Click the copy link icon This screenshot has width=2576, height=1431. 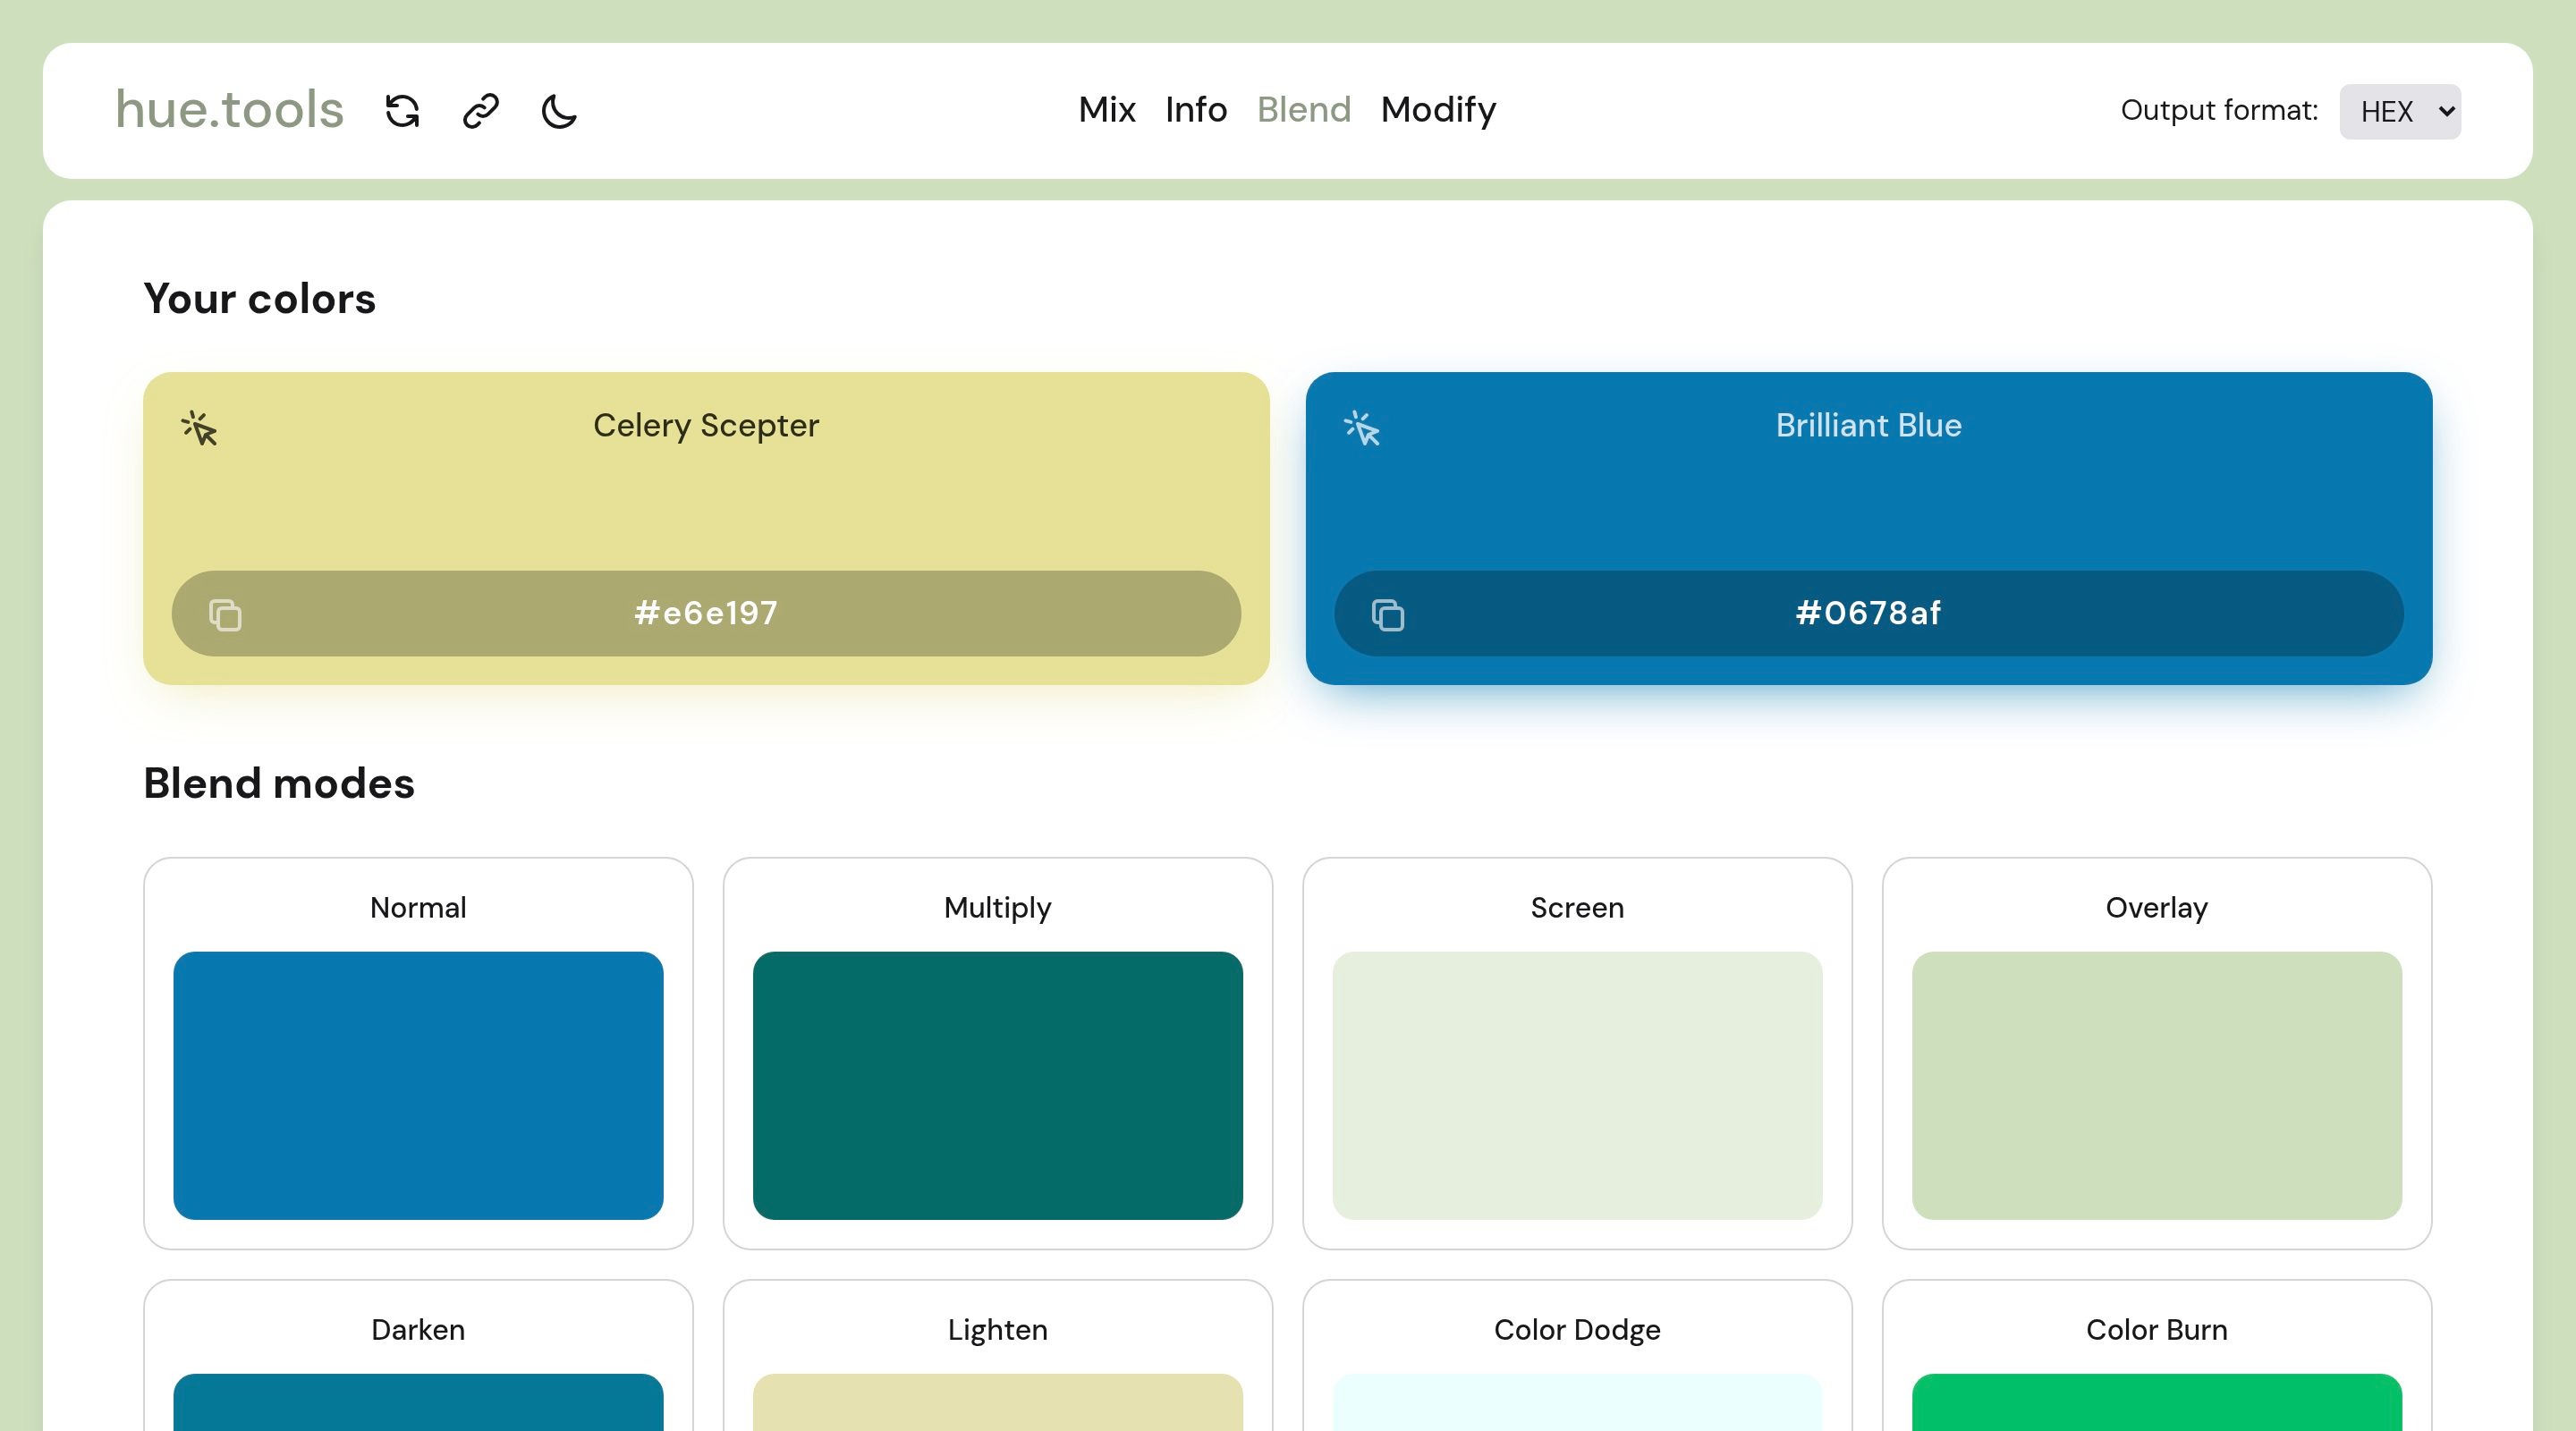pos(481,111)
